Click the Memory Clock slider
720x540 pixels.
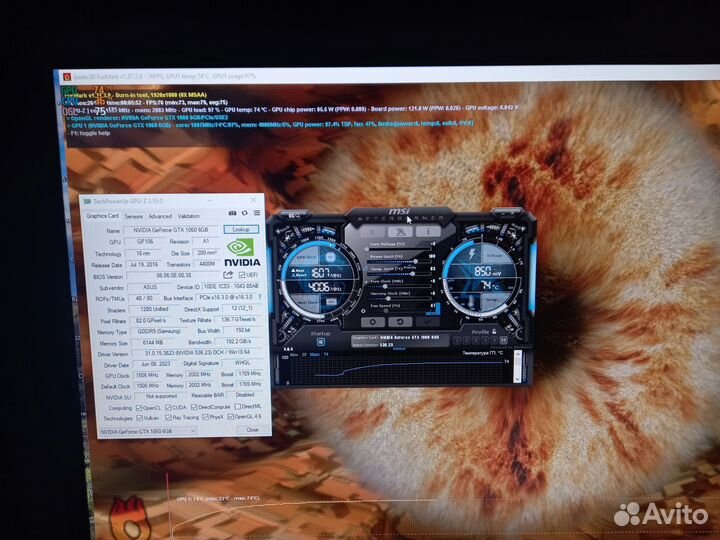pyautogui.click(x=400, y=298)
